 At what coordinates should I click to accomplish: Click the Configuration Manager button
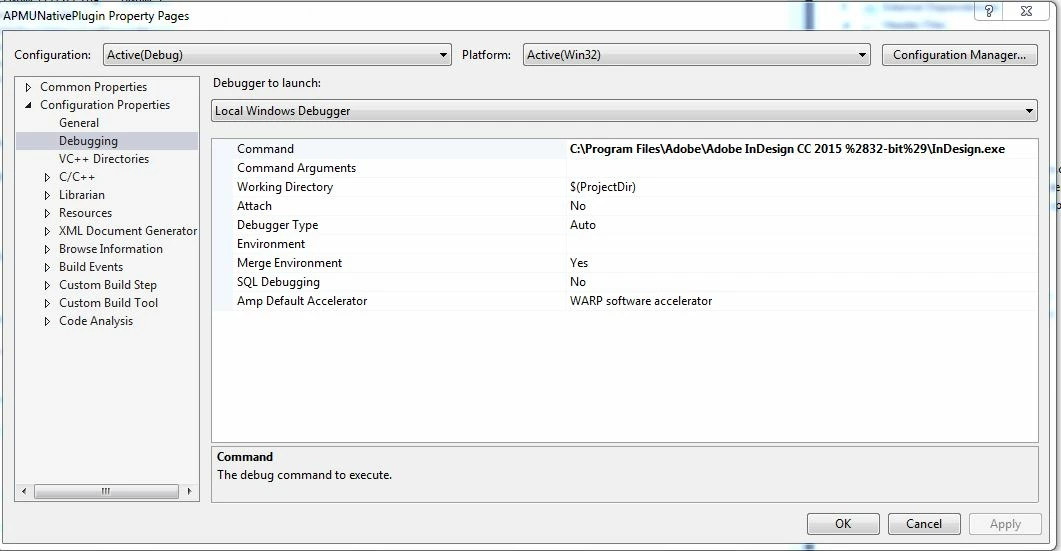(x=959, y=55)
